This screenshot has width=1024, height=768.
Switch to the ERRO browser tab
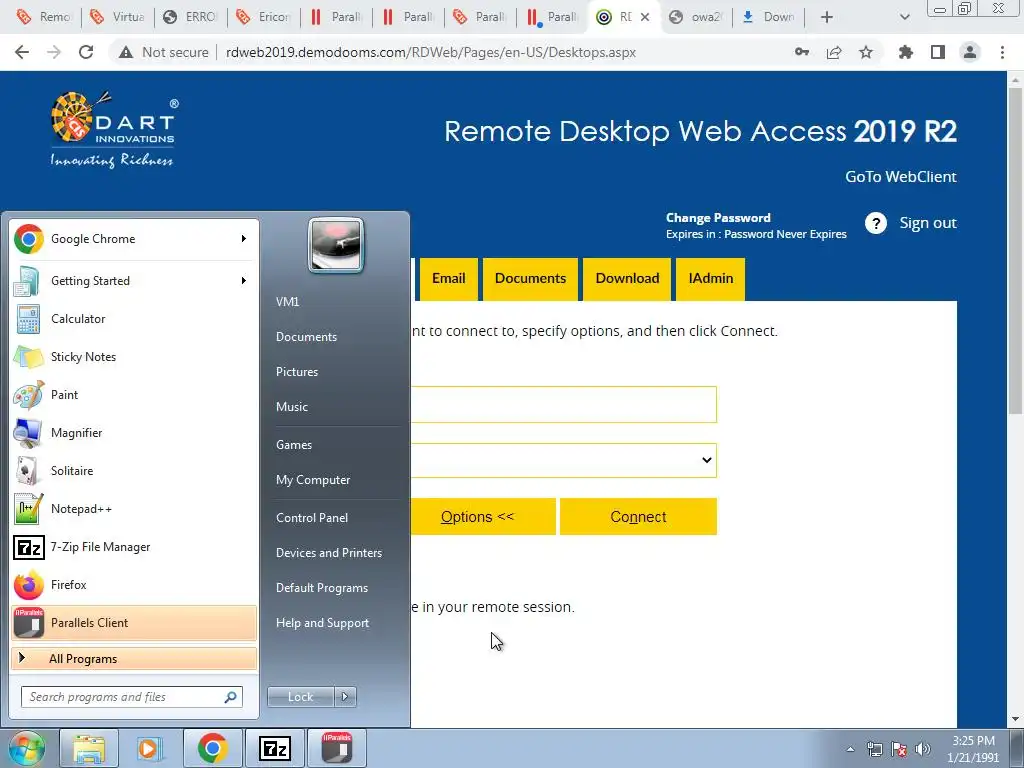click(191, 17)
